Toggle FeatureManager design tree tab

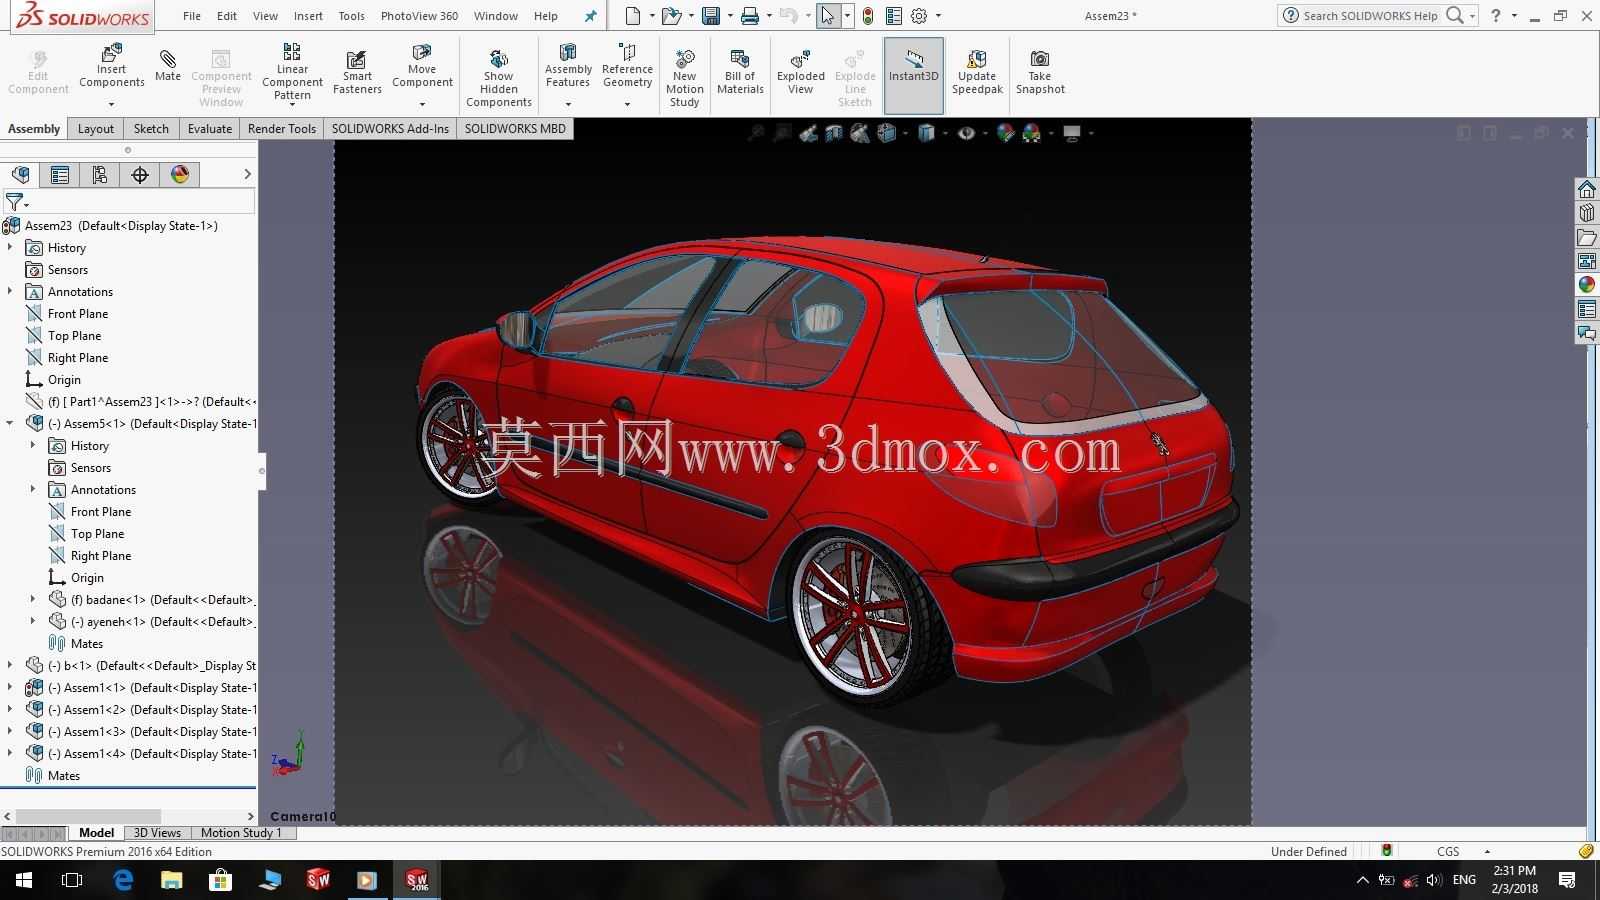(20, 175)
